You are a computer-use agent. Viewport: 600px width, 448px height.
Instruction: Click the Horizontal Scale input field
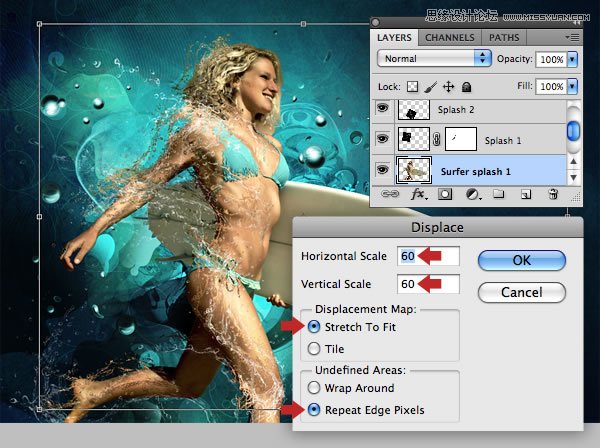[428, 256]
